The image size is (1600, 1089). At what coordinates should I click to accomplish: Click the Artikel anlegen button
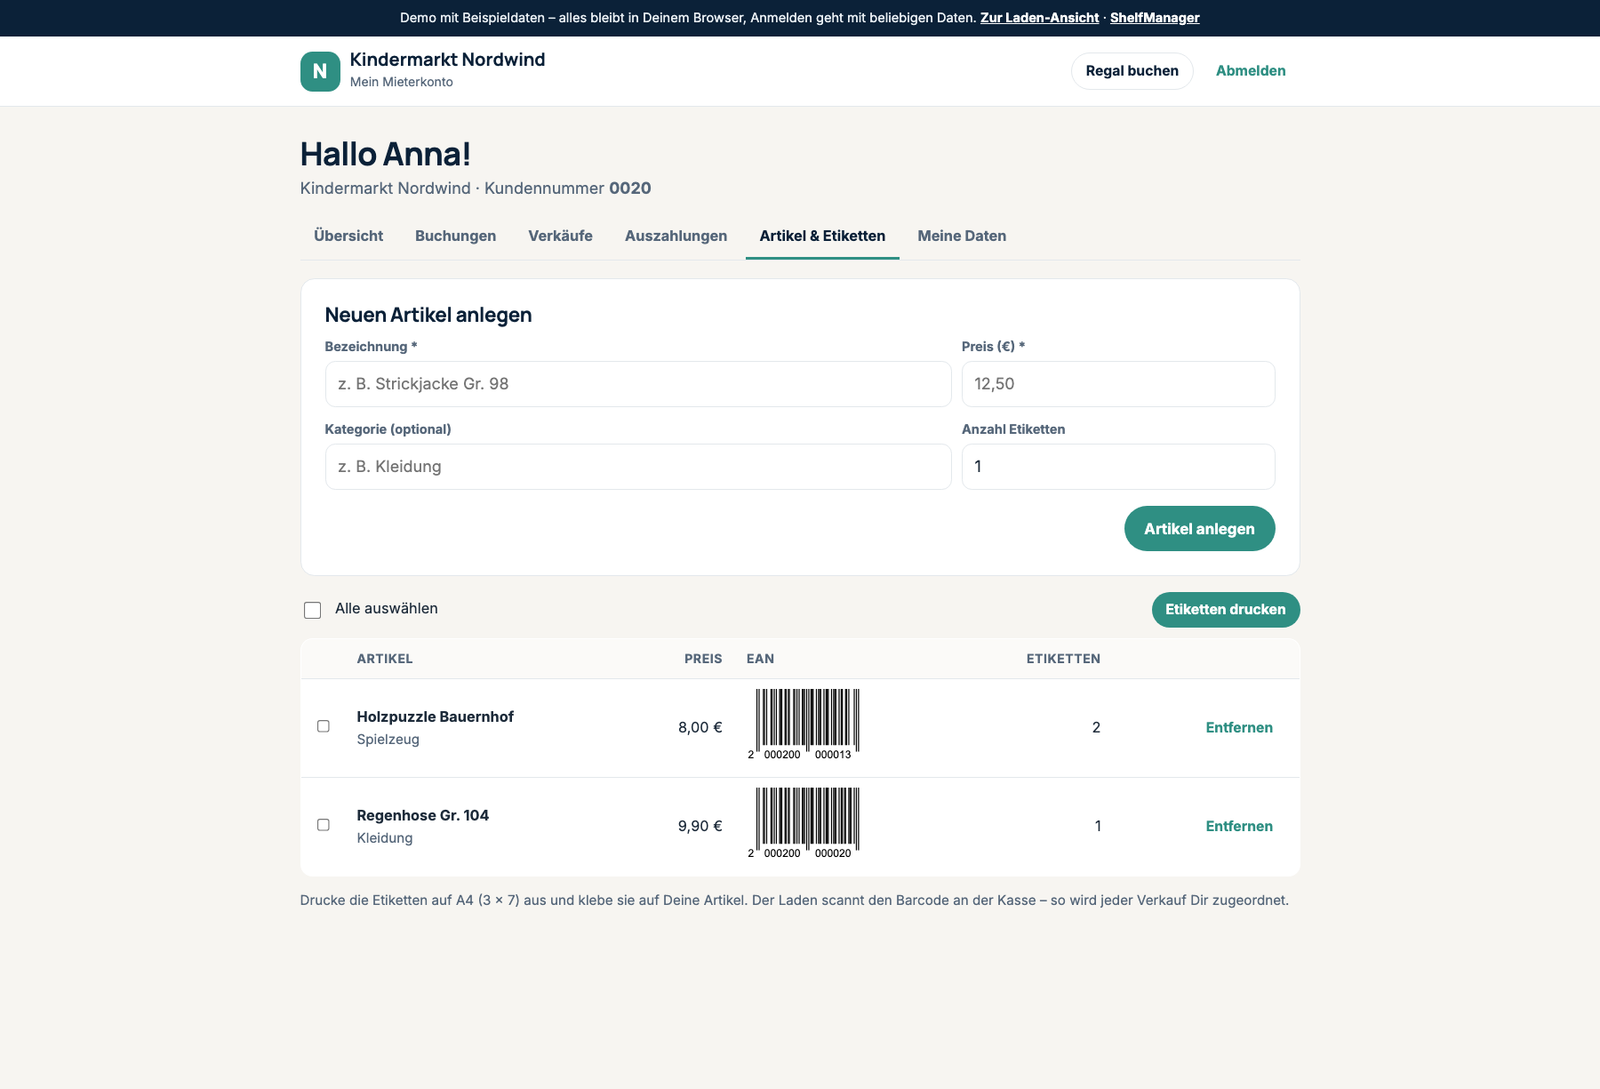1199,529
